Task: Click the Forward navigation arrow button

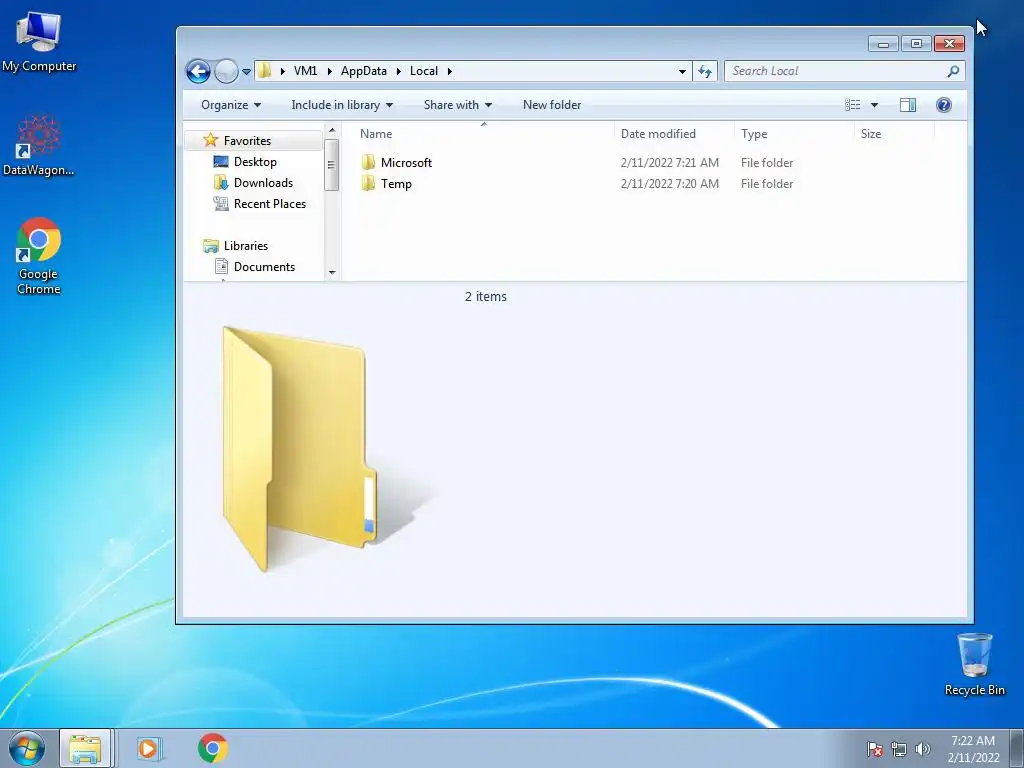Action: [x=226, y=71]
